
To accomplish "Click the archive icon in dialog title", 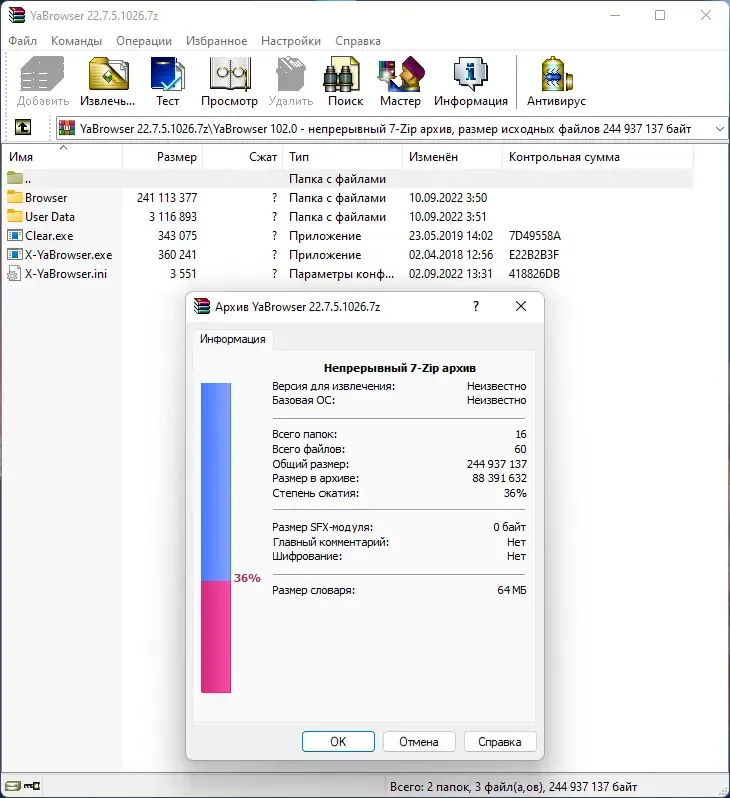I will tap(202, 306).
